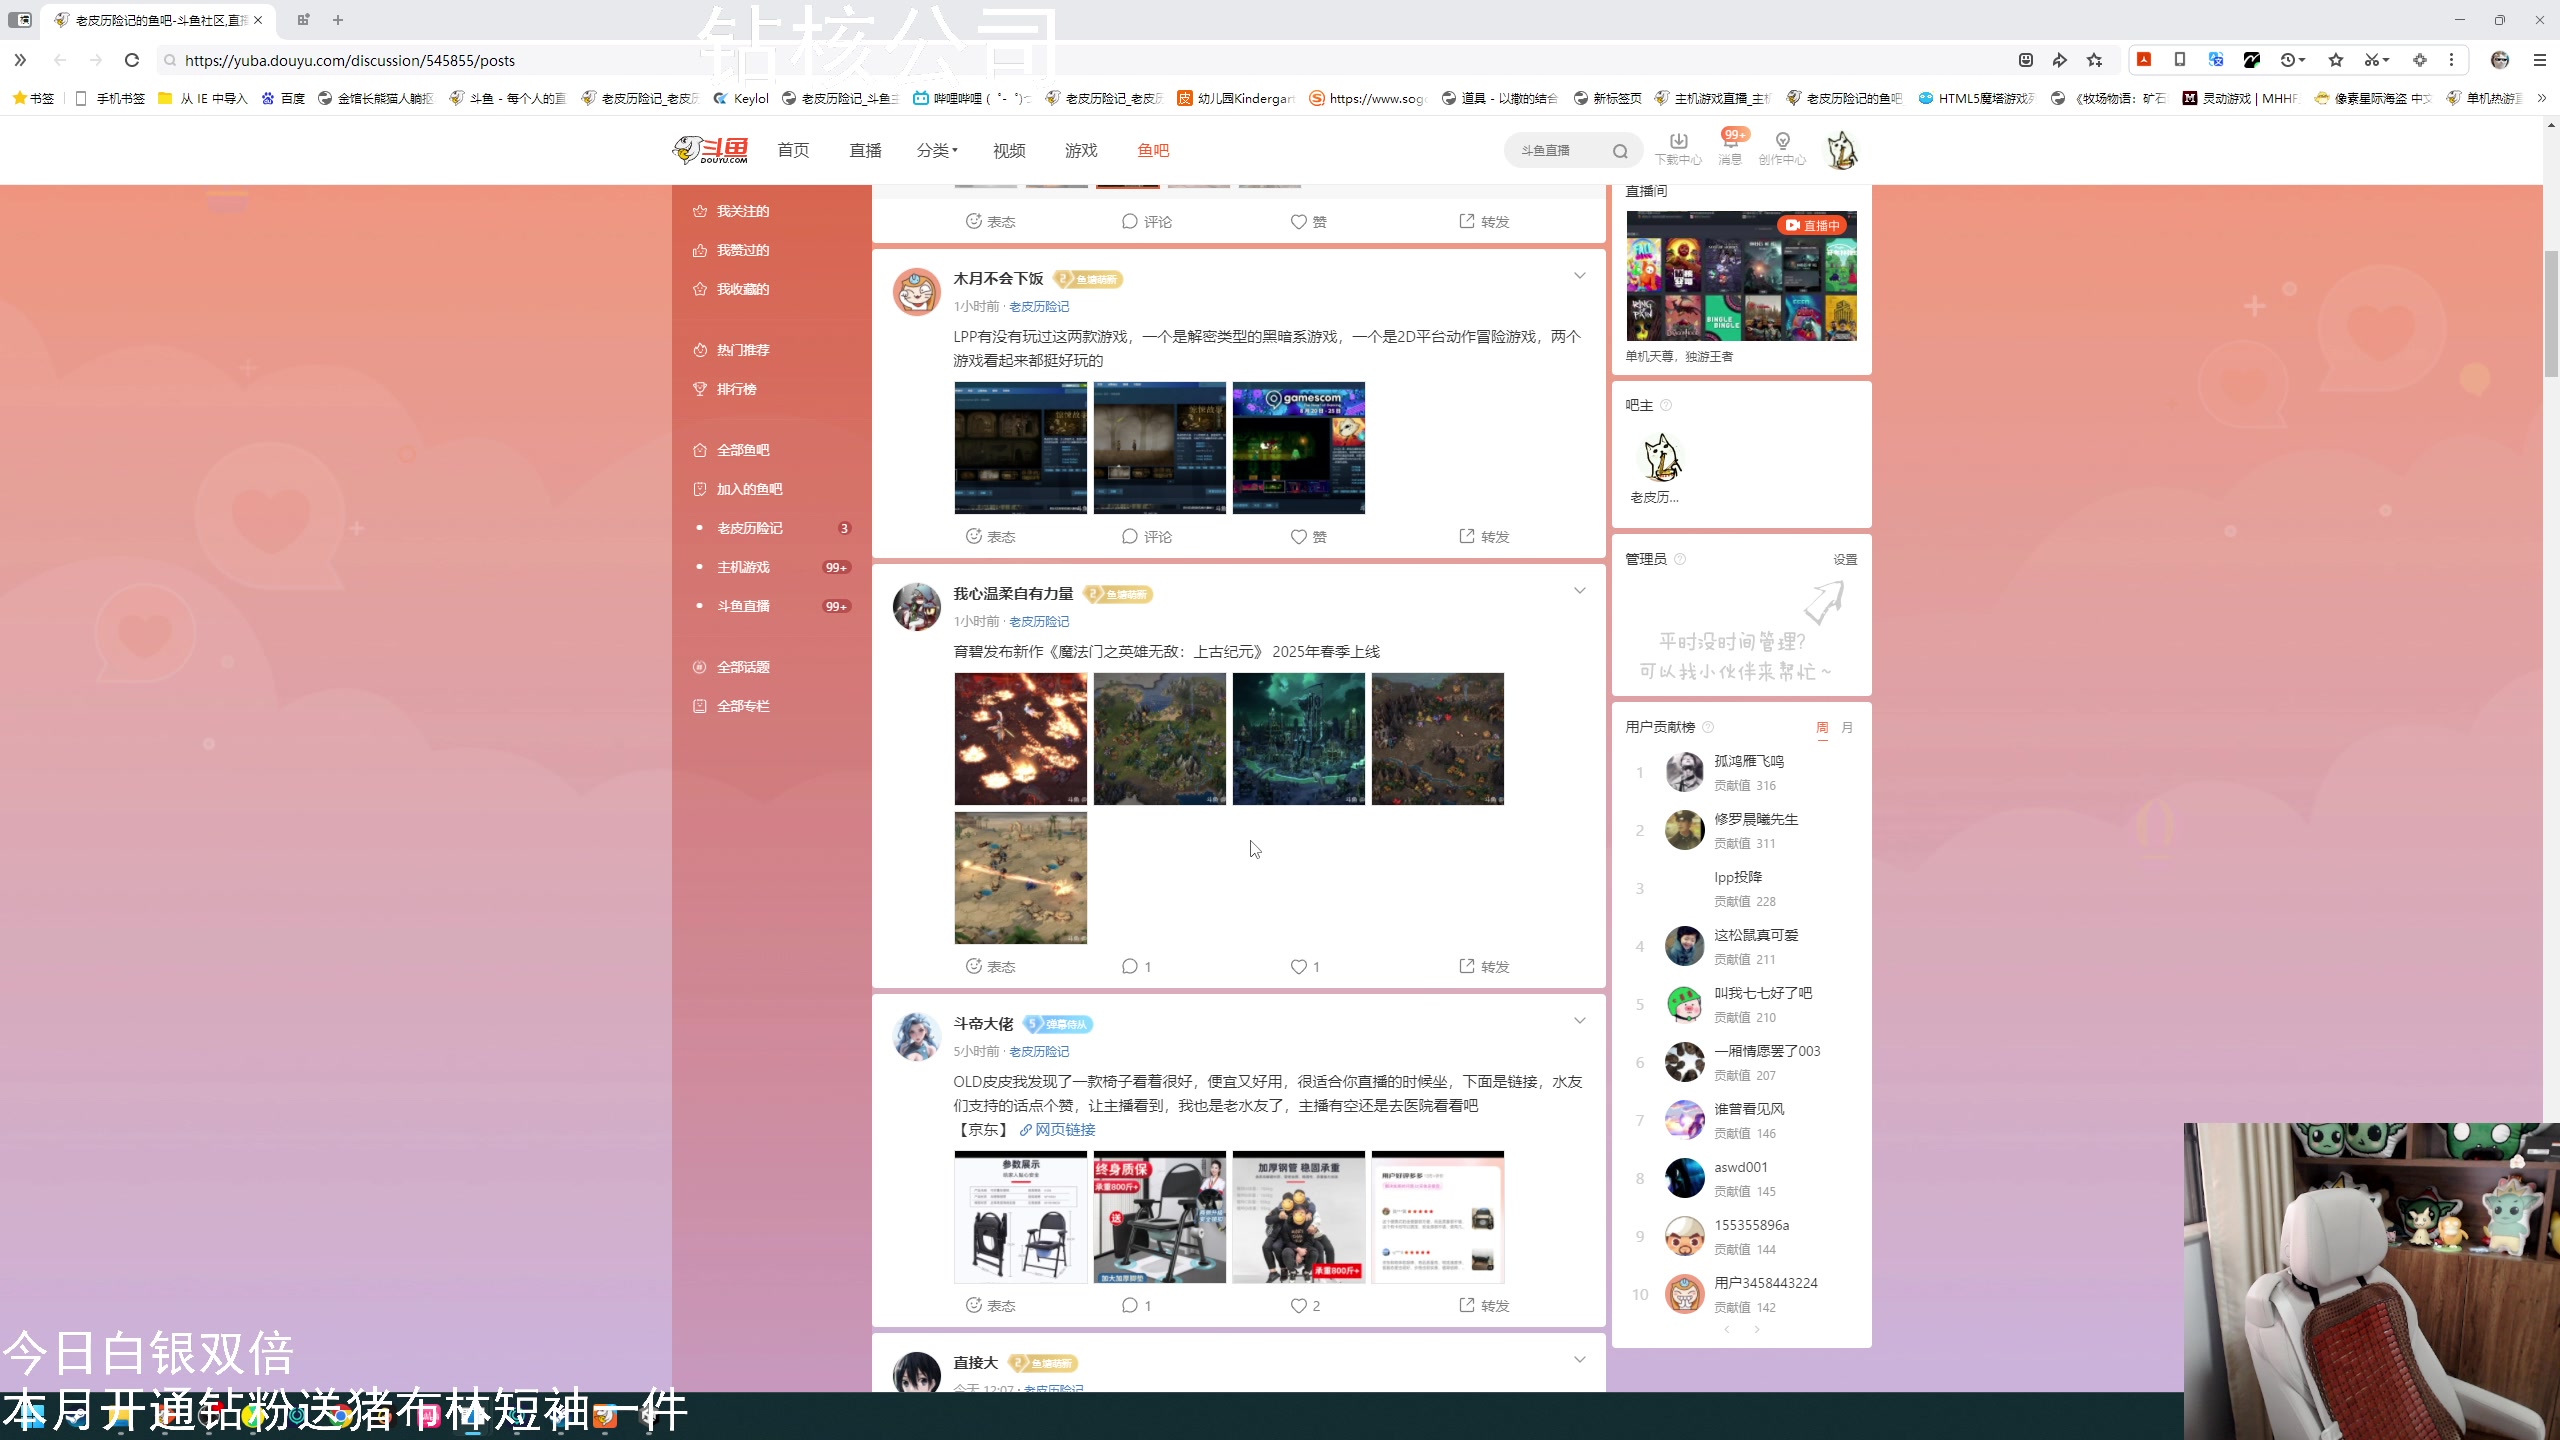The height and width of the screenshot is (1440, 2560).
Task: Like the 魔法门之英雄无敌 post
Action: 1305,967
